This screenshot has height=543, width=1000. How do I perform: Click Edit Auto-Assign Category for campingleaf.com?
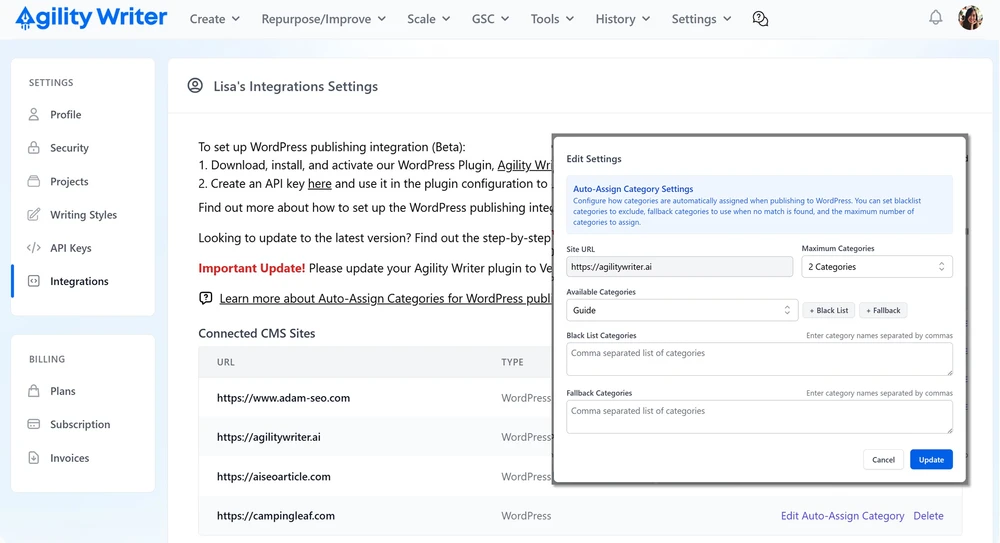[x=842, y=516]
